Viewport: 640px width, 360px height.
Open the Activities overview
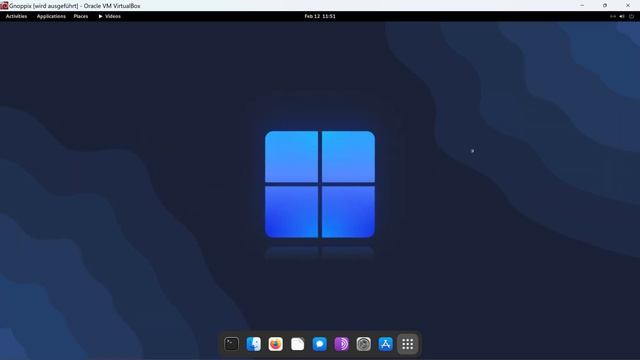coord(16,16)
